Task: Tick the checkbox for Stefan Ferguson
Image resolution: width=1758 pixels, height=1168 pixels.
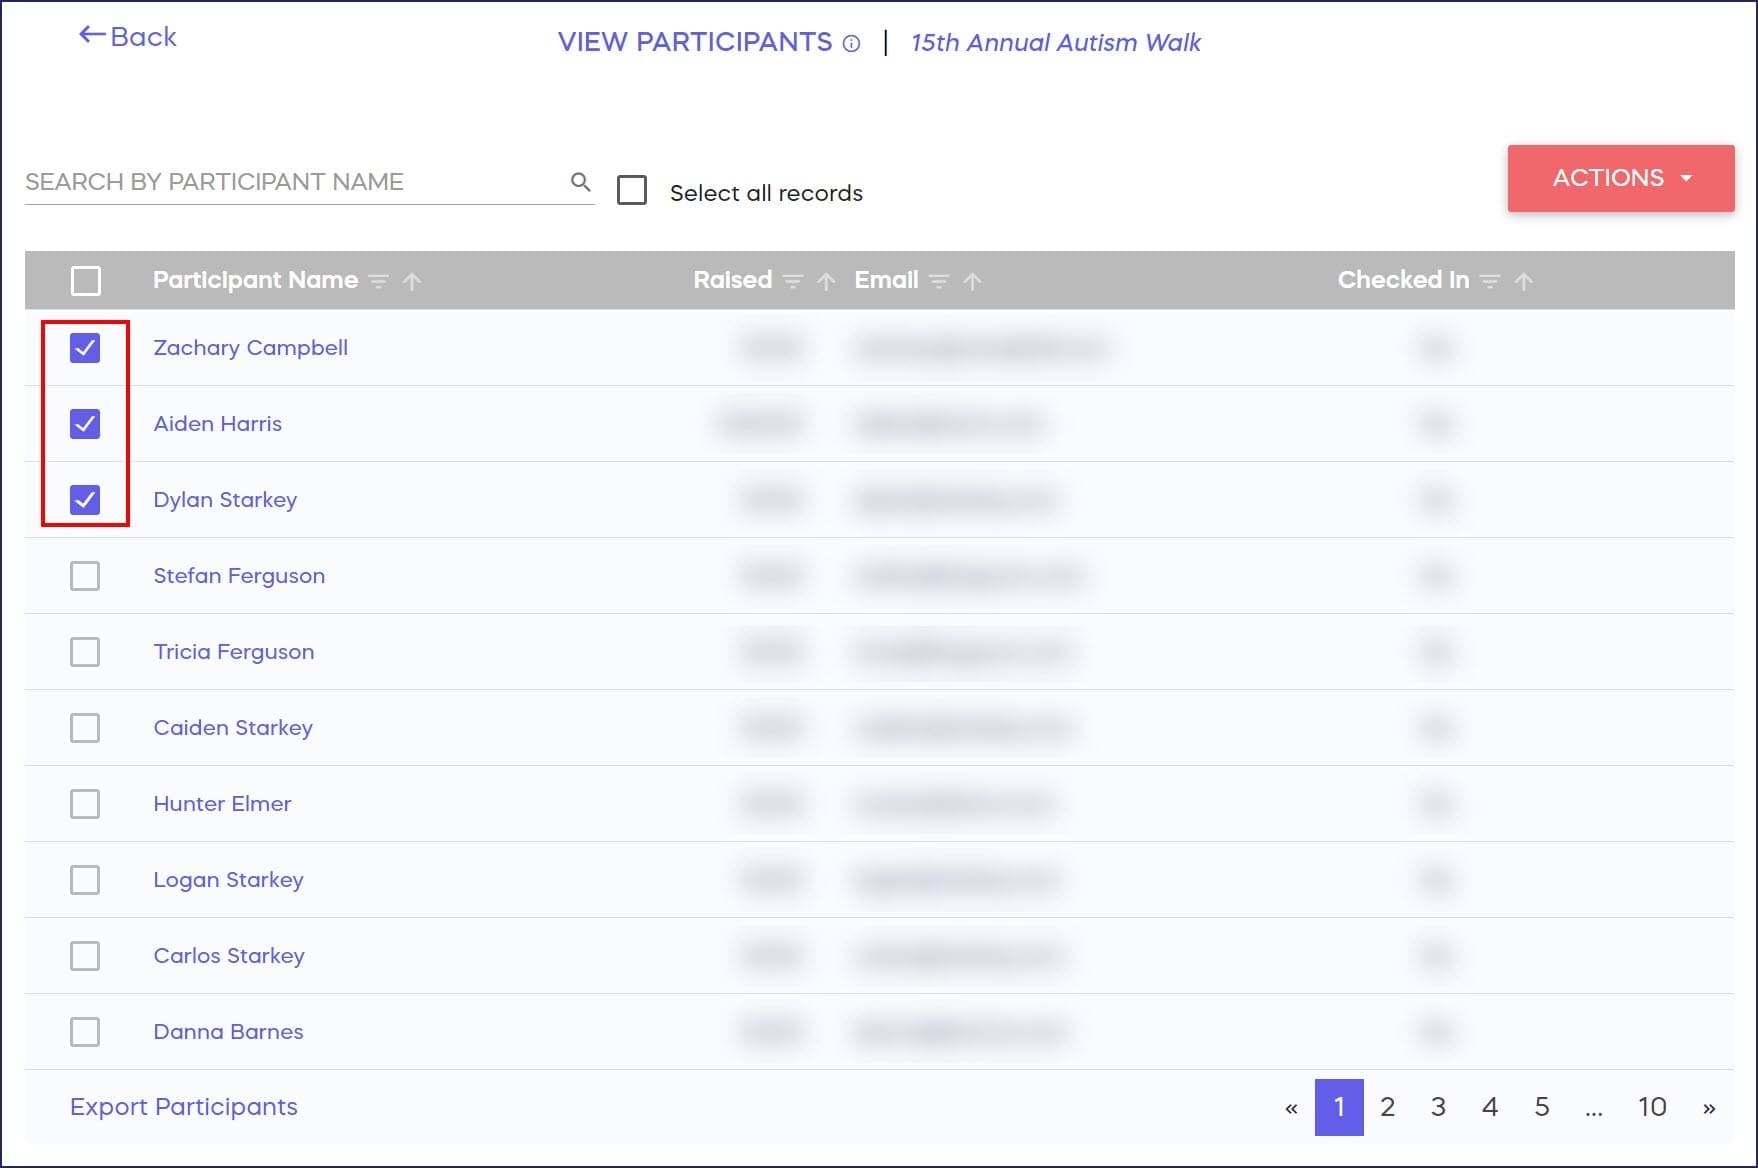Action: (x=85, y=576)
